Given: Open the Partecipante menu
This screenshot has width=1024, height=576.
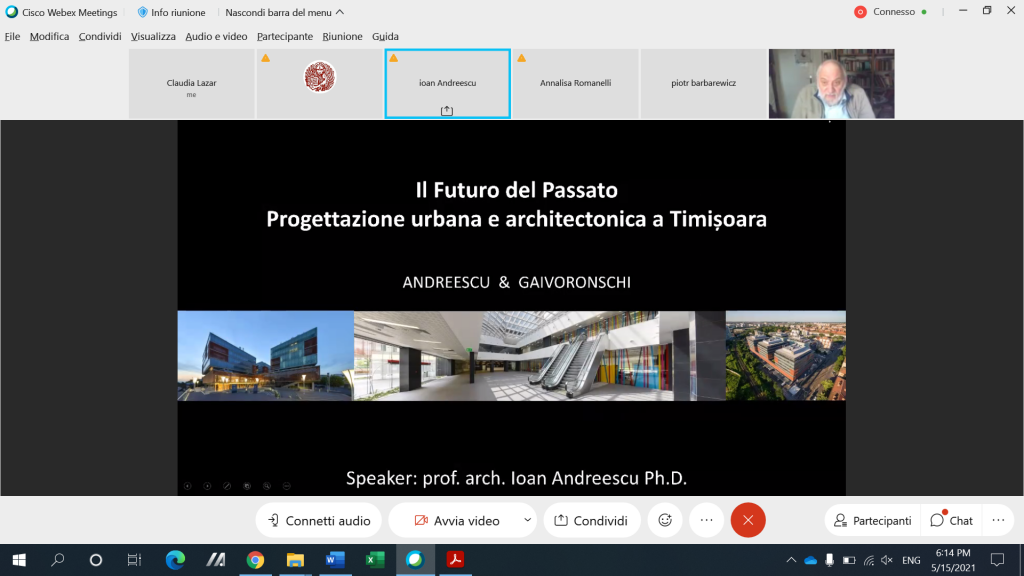Looking at the screenshot, I should (284, 36).
